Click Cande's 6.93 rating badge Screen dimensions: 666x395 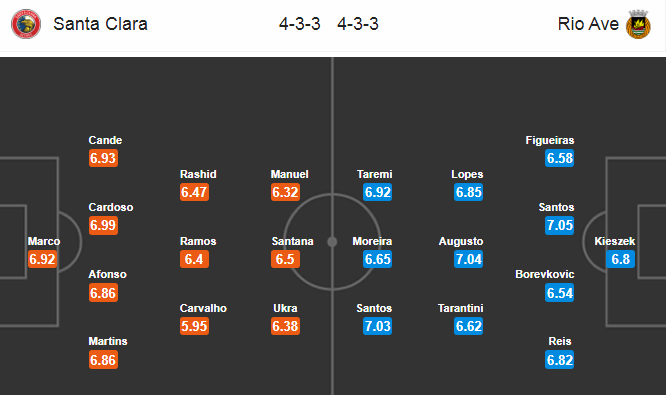(103, 158)
